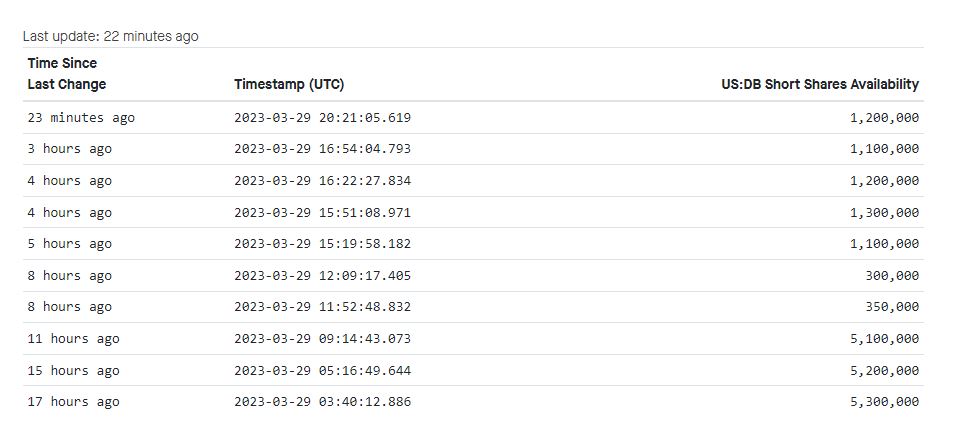Click the timestamp 2023-03-29 05:16:49.644

[x=322, y=371]
